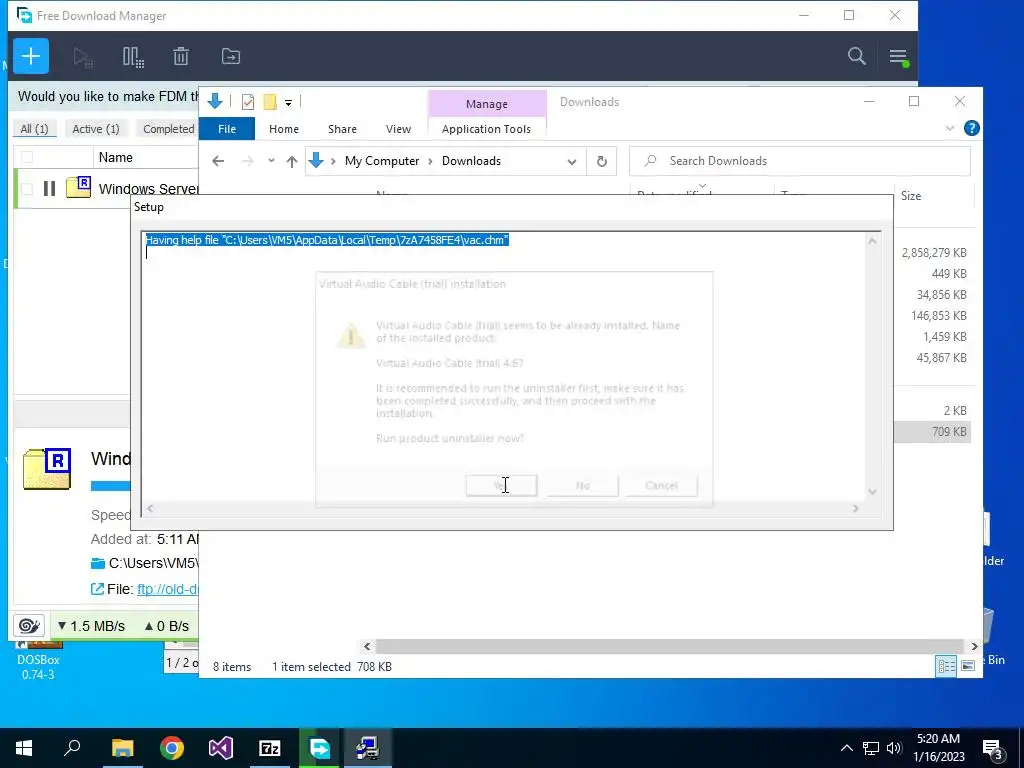Tick the select-all checkbox in FDM list header
The height and width of the screenshot is (768, 1024).
click(x=27, y=157)
